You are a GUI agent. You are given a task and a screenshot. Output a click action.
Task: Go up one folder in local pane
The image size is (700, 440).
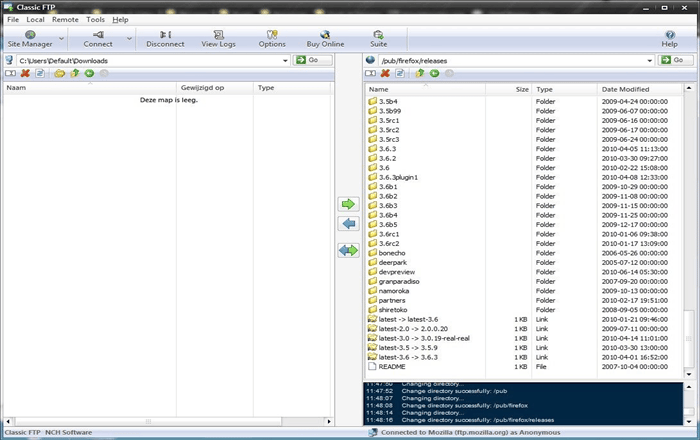pos(75,73)
